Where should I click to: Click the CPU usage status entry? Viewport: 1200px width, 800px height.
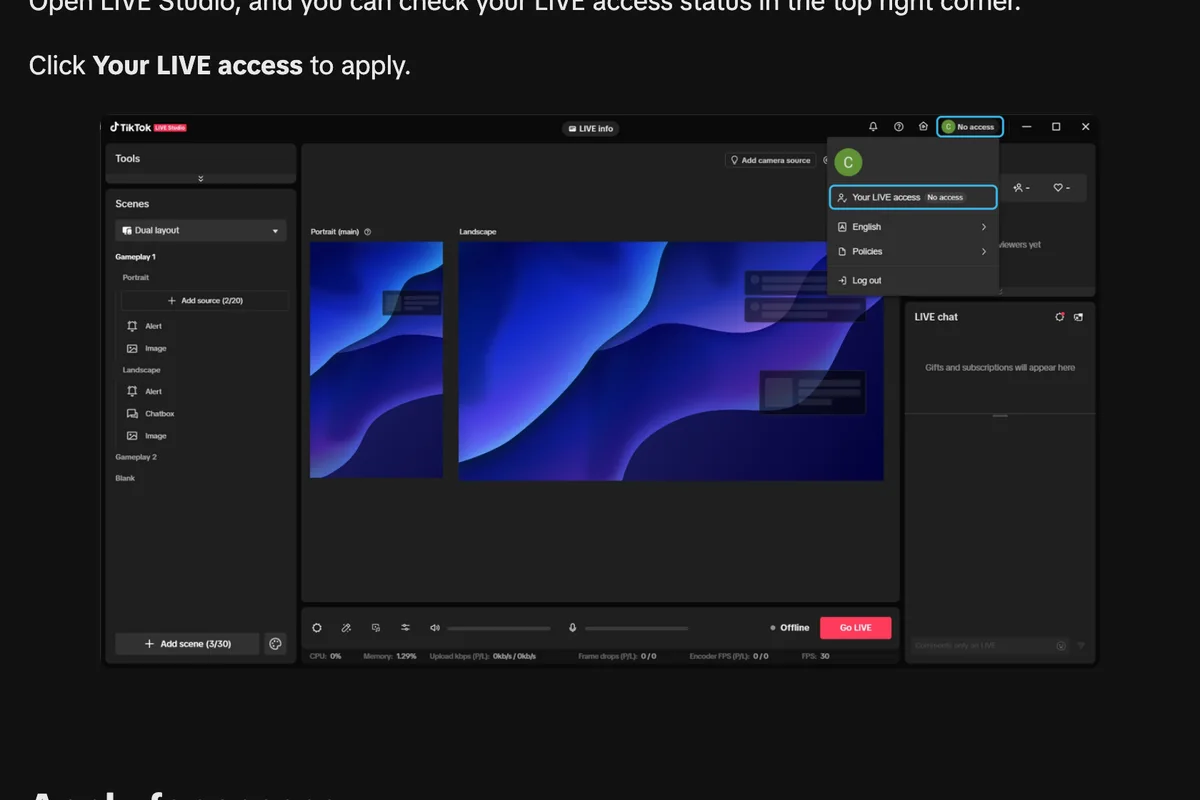326,657
